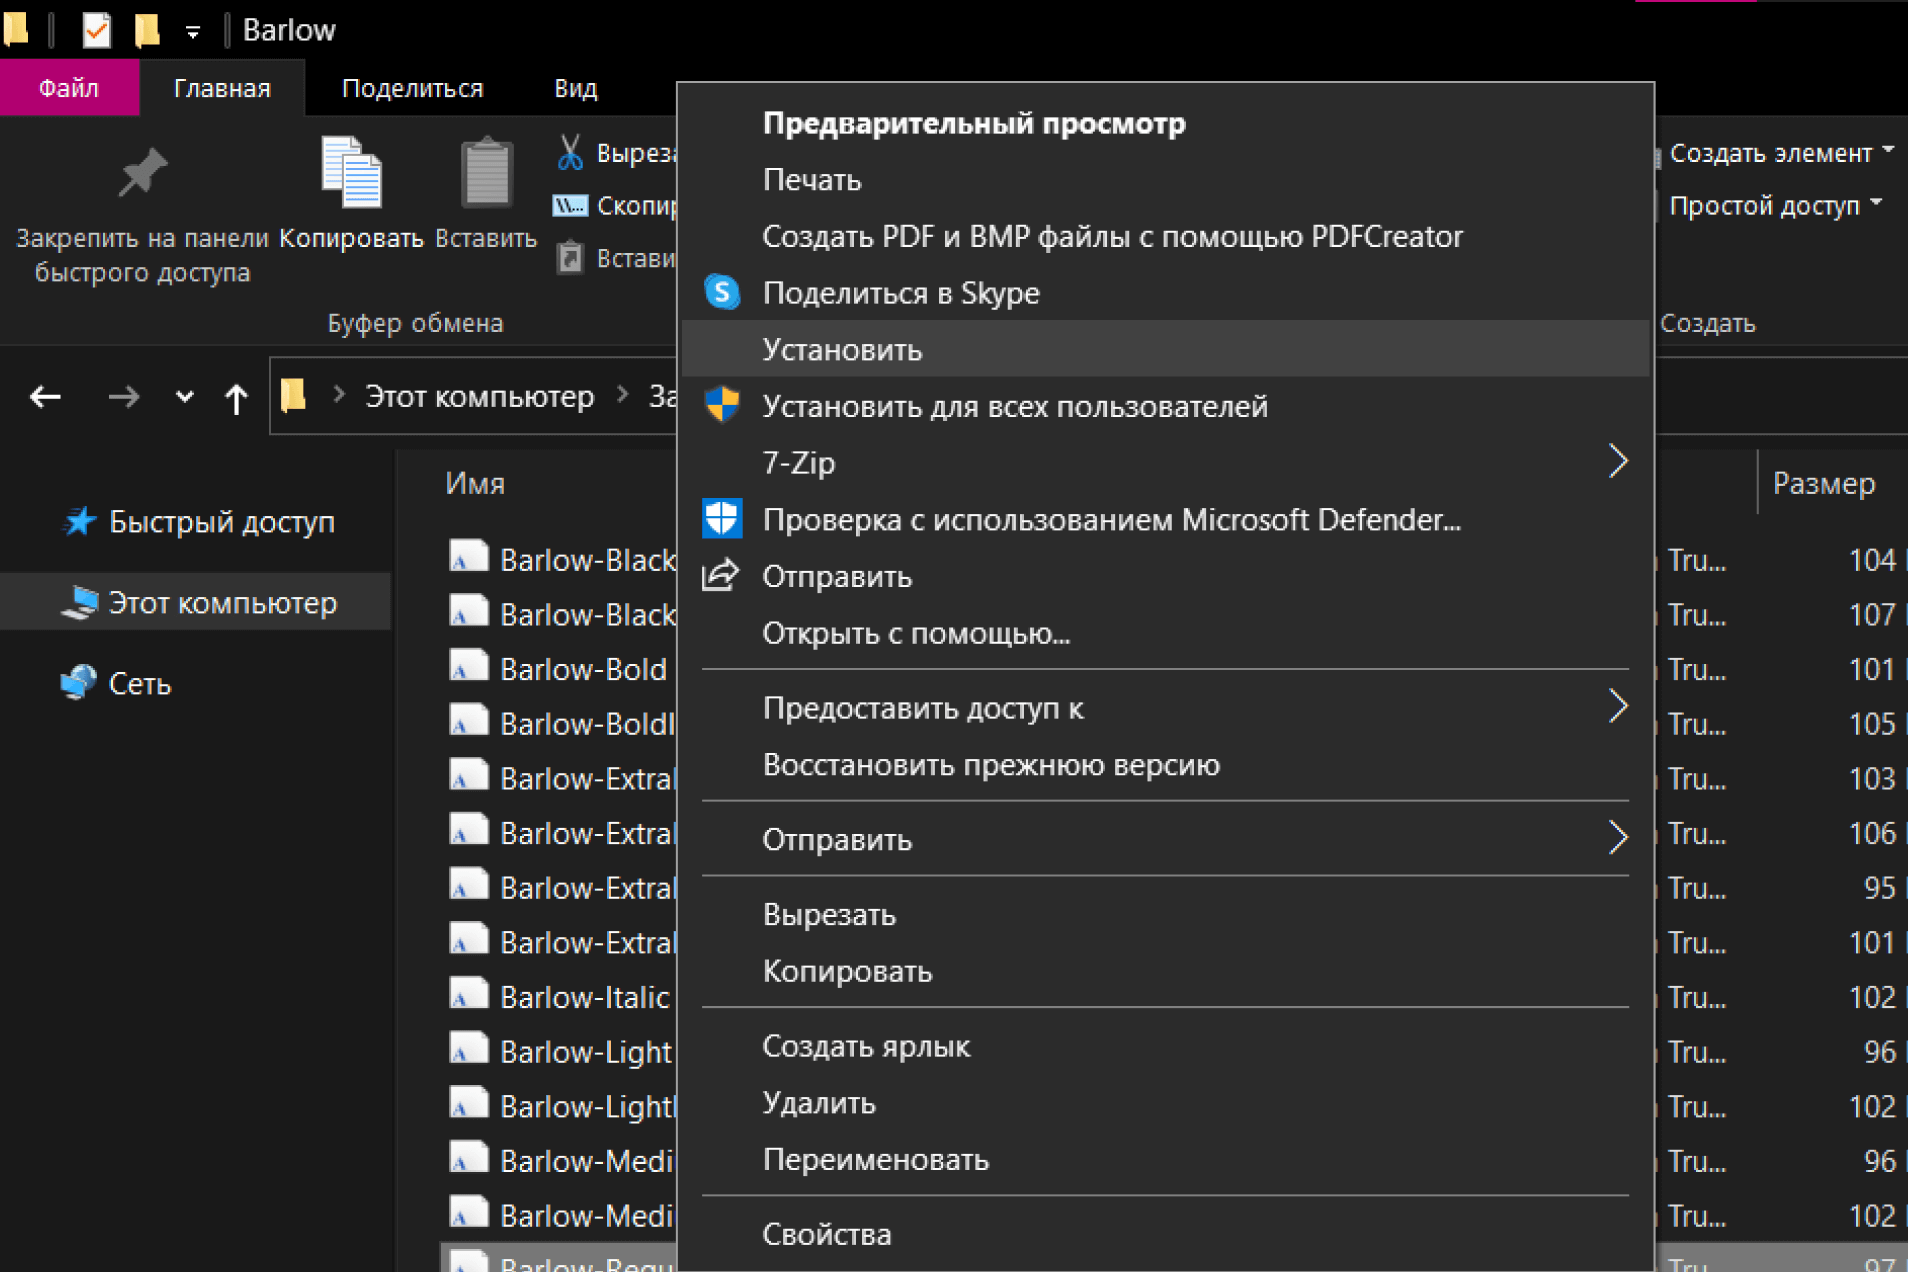Click the Skype icon in context menu
The width and height of the screenshot is (1908, 1272).
[721, 292]
